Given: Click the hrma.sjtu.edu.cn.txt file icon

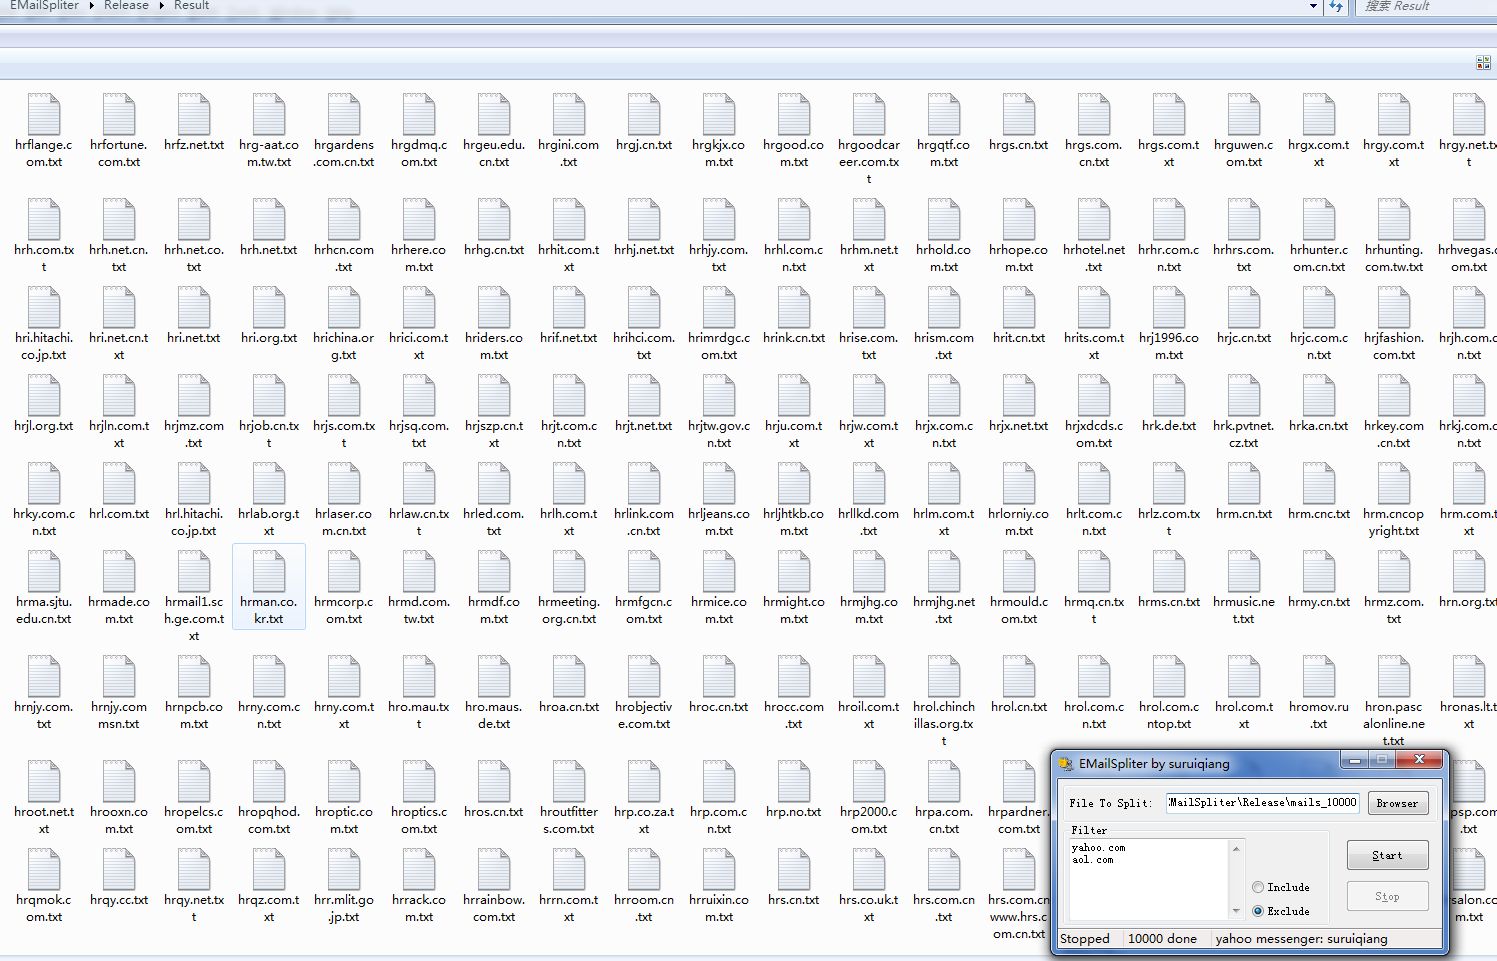Looking at the screenshot, I should tap(44, 571).
